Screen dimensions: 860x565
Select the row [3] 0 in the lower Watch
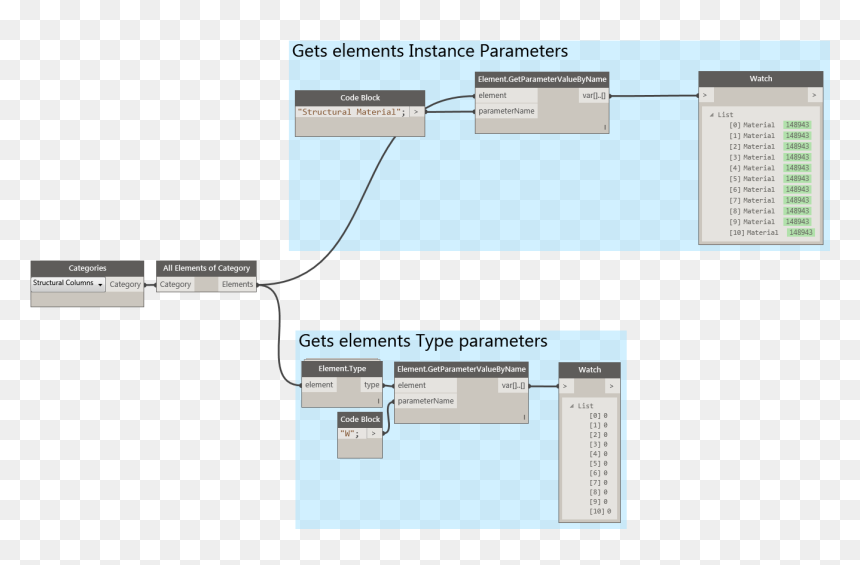[x=598, y=444]
